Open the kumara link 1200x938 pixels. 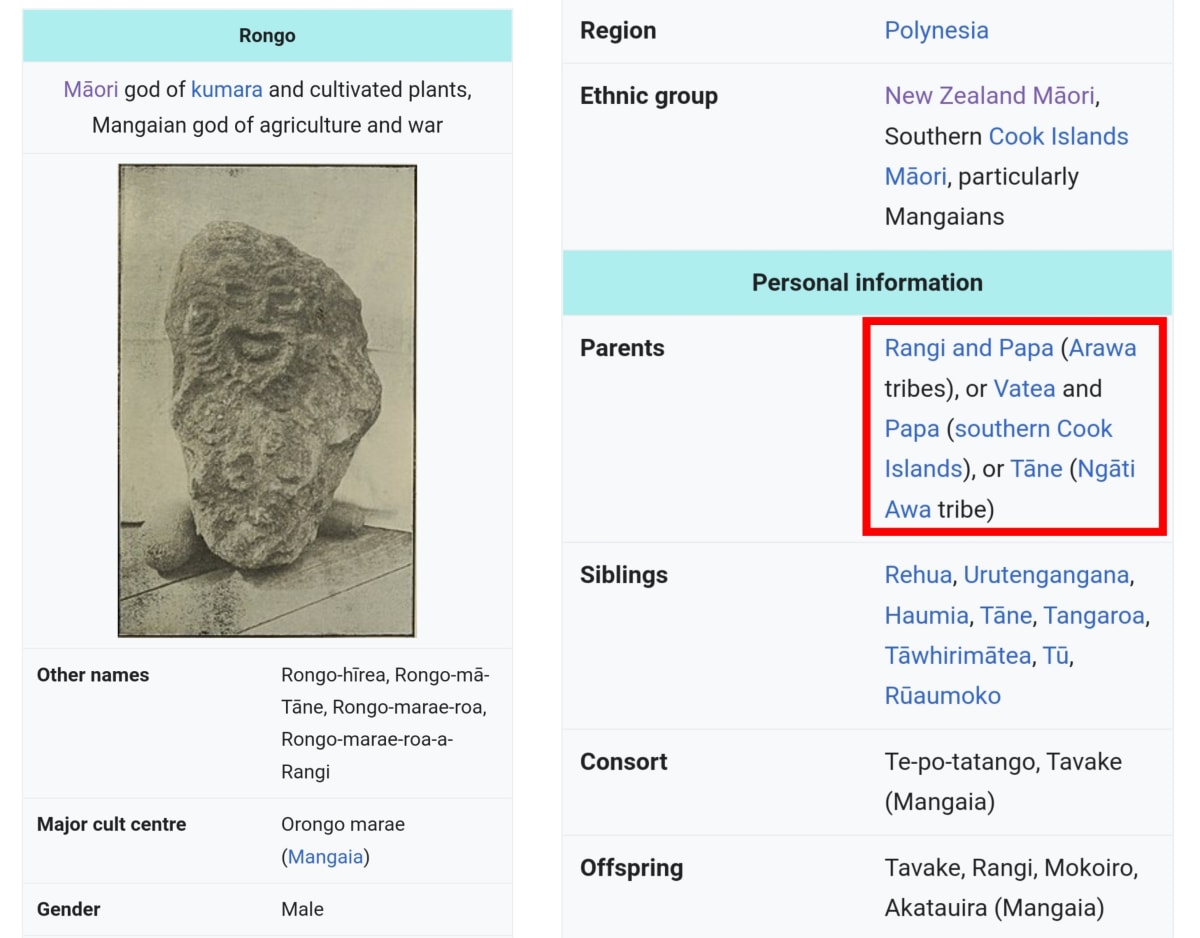coord(227,89)
